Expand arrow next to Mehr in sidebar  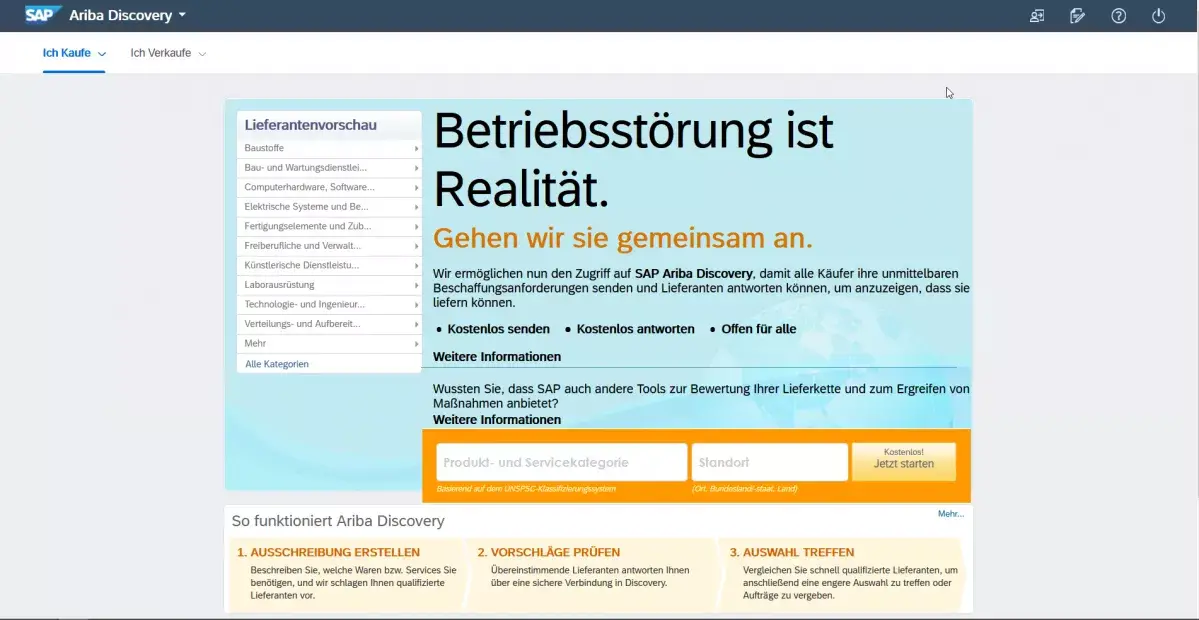416,344
